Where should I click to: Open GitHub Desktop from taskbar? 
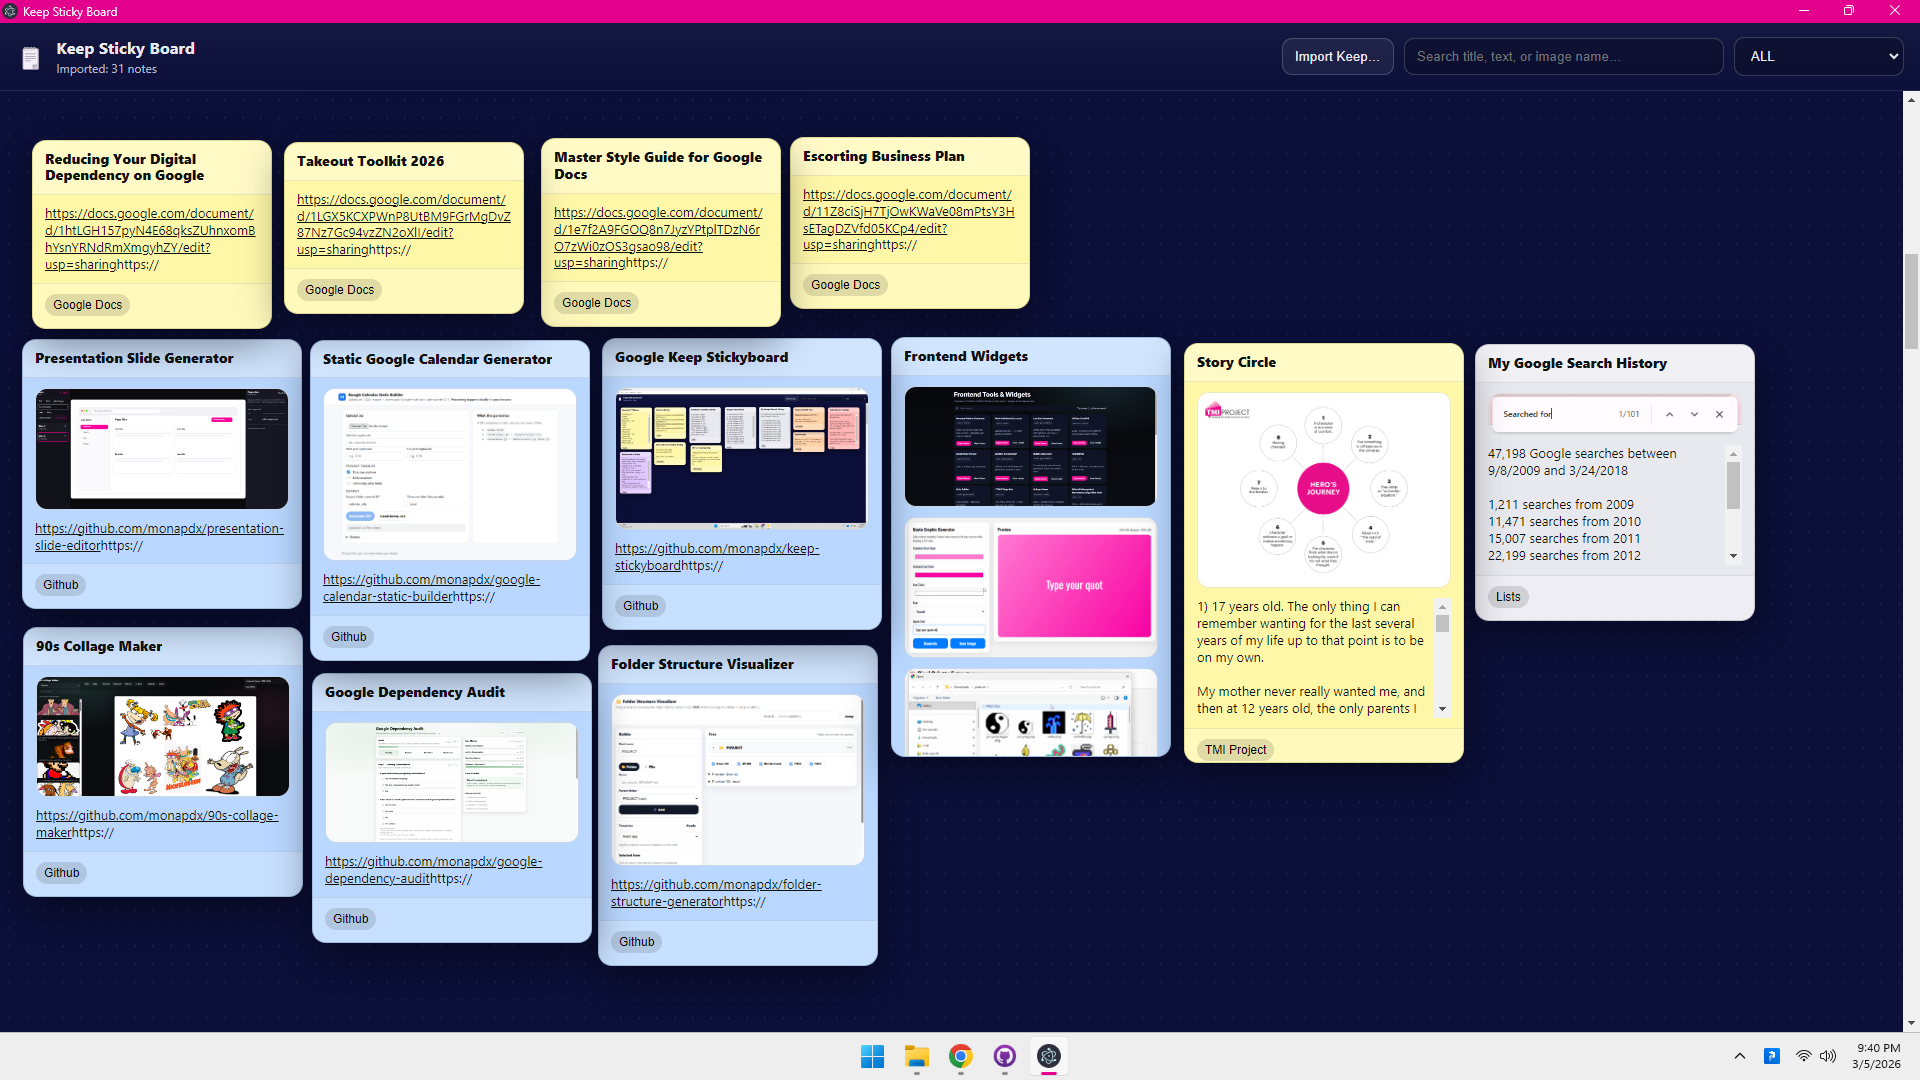(x=1004, y=1056)
